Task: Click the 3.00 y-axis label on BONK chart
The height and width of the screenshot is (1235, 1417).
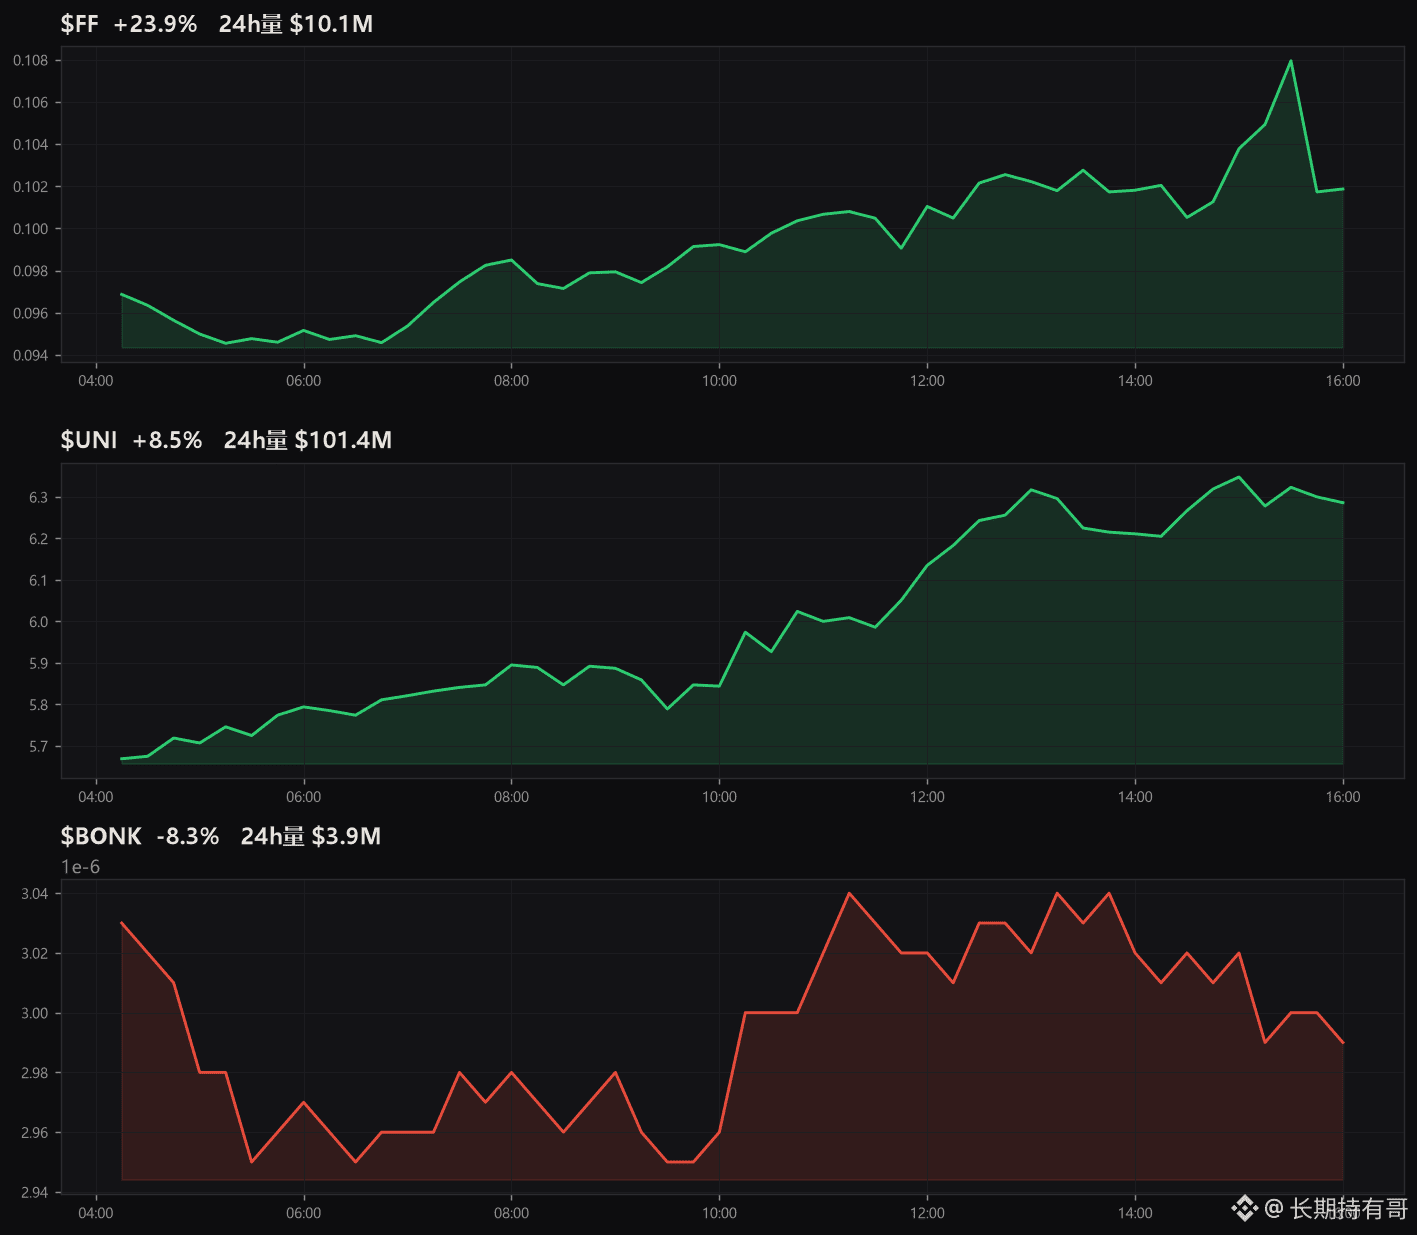Action: 34,1013
